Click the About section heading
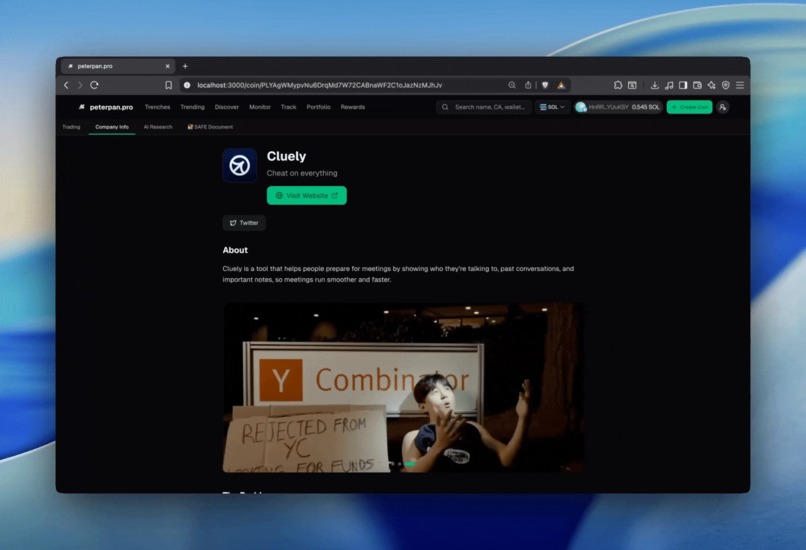Image resolution: width=806 pixels, height=550 pixels. [x=235, y=250]
